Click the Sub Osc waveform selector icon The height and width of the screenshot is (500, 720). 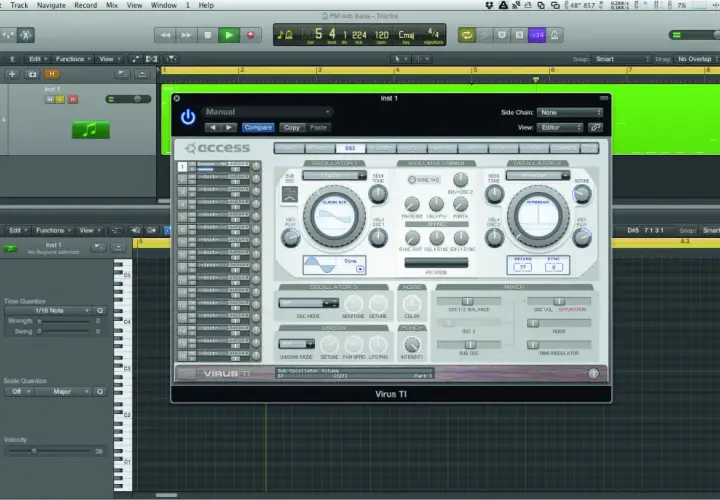pyautogui.click(x=290, y=195)
